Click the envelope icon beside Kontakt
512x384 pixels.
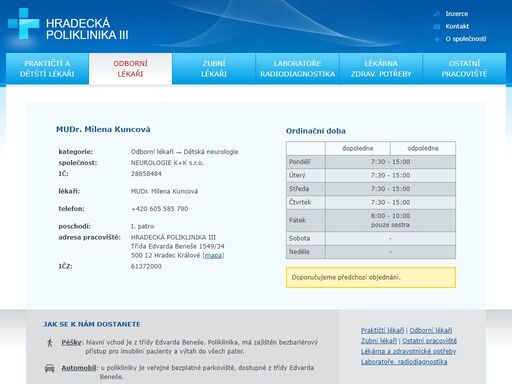pos(437,26)
